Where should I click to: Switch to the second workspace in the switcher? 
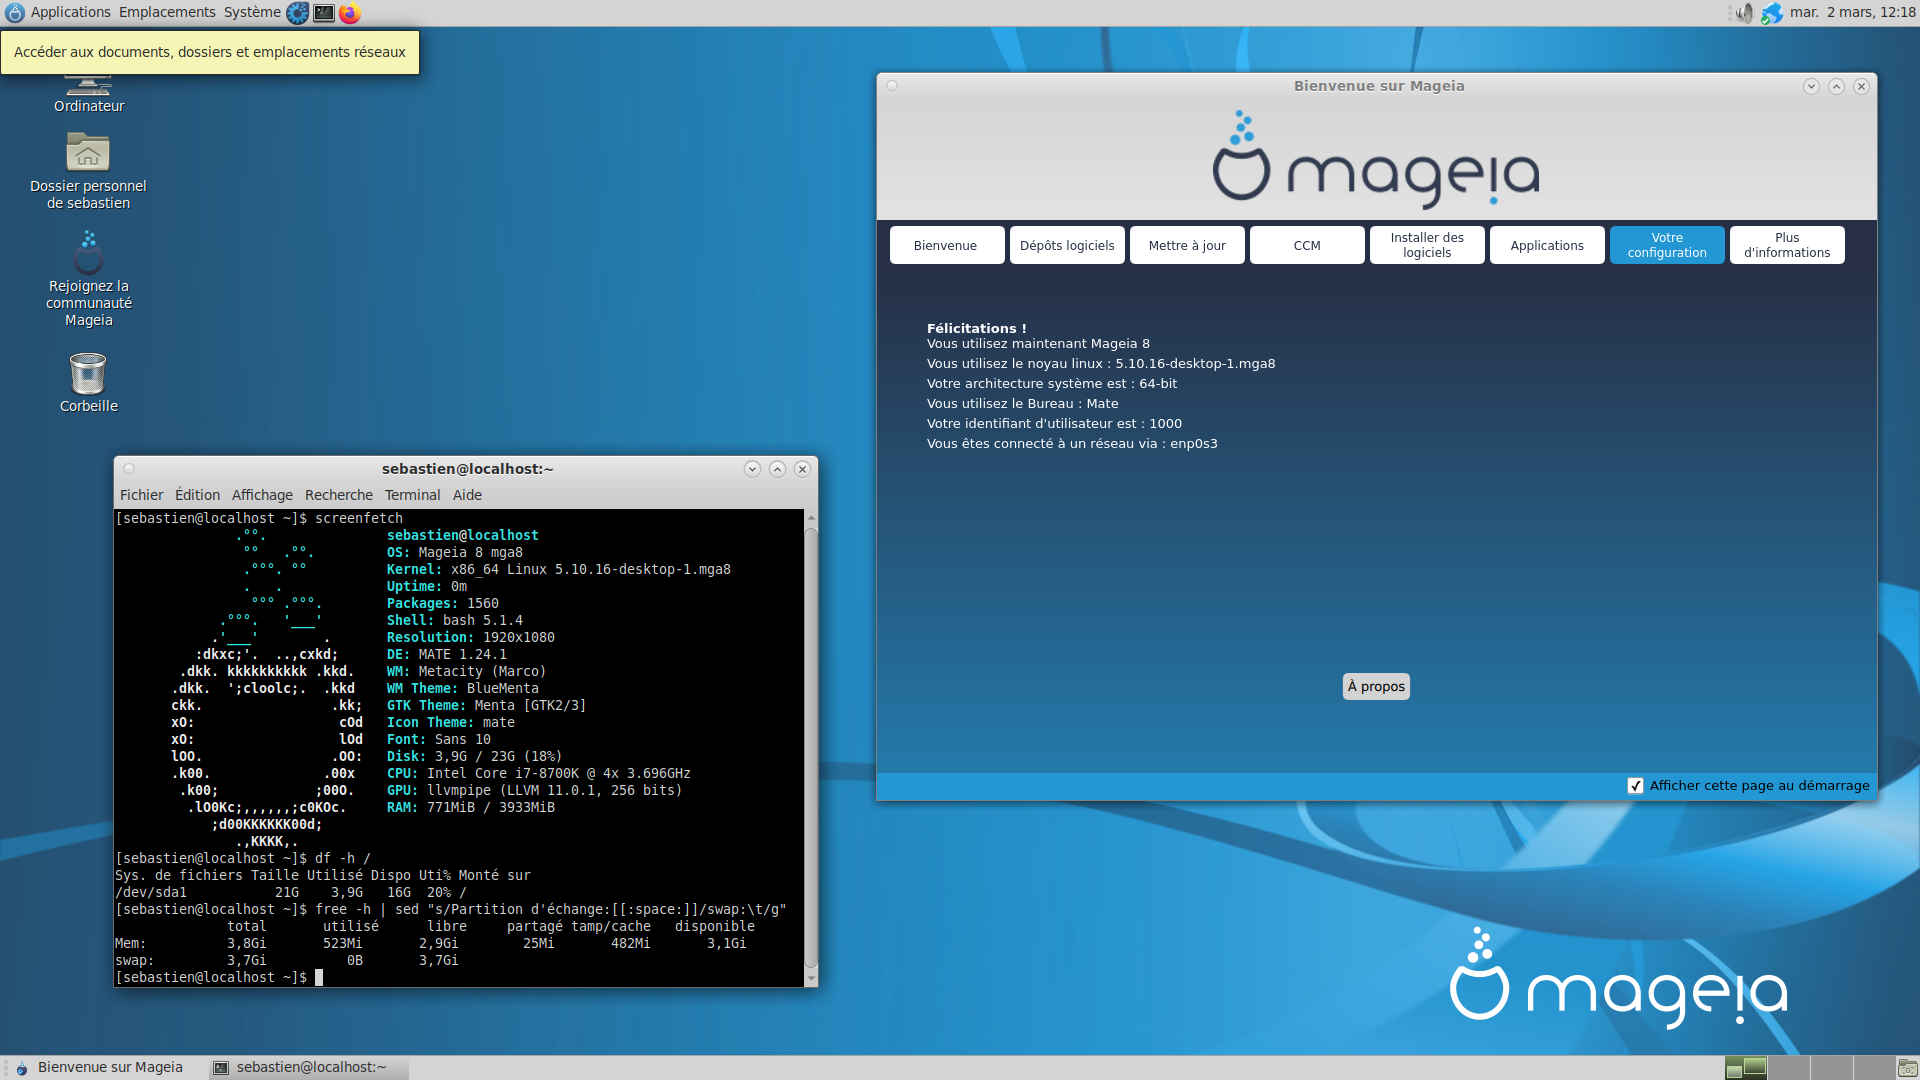[x=1789, y=1068]
